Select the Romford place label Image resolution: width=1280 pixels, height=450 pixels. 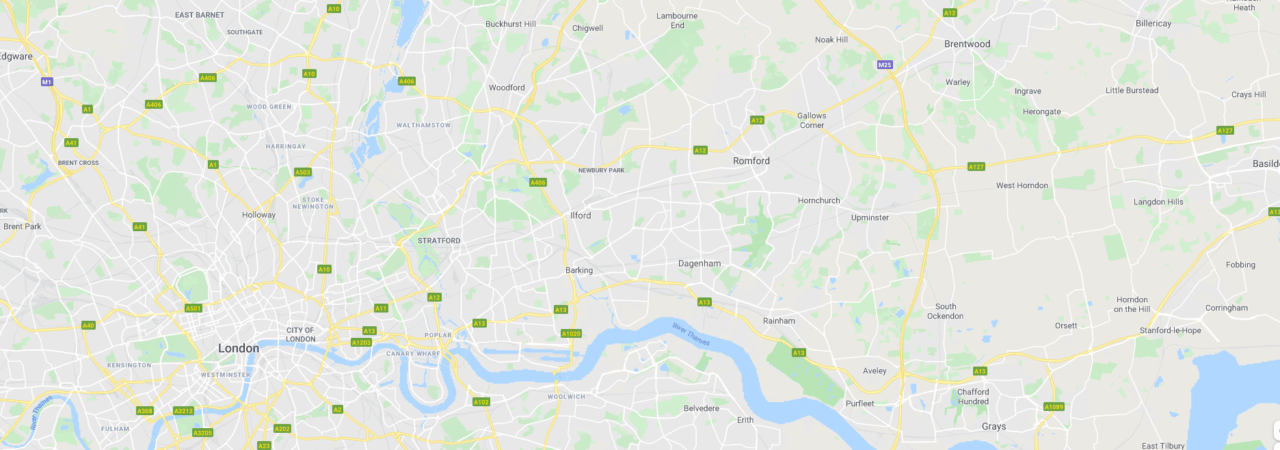751,160
